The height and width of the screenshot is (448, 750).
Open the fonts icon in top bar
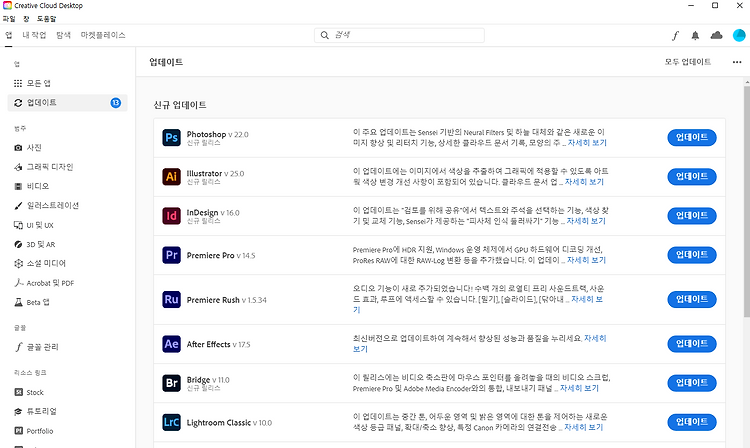pos(675,35)
